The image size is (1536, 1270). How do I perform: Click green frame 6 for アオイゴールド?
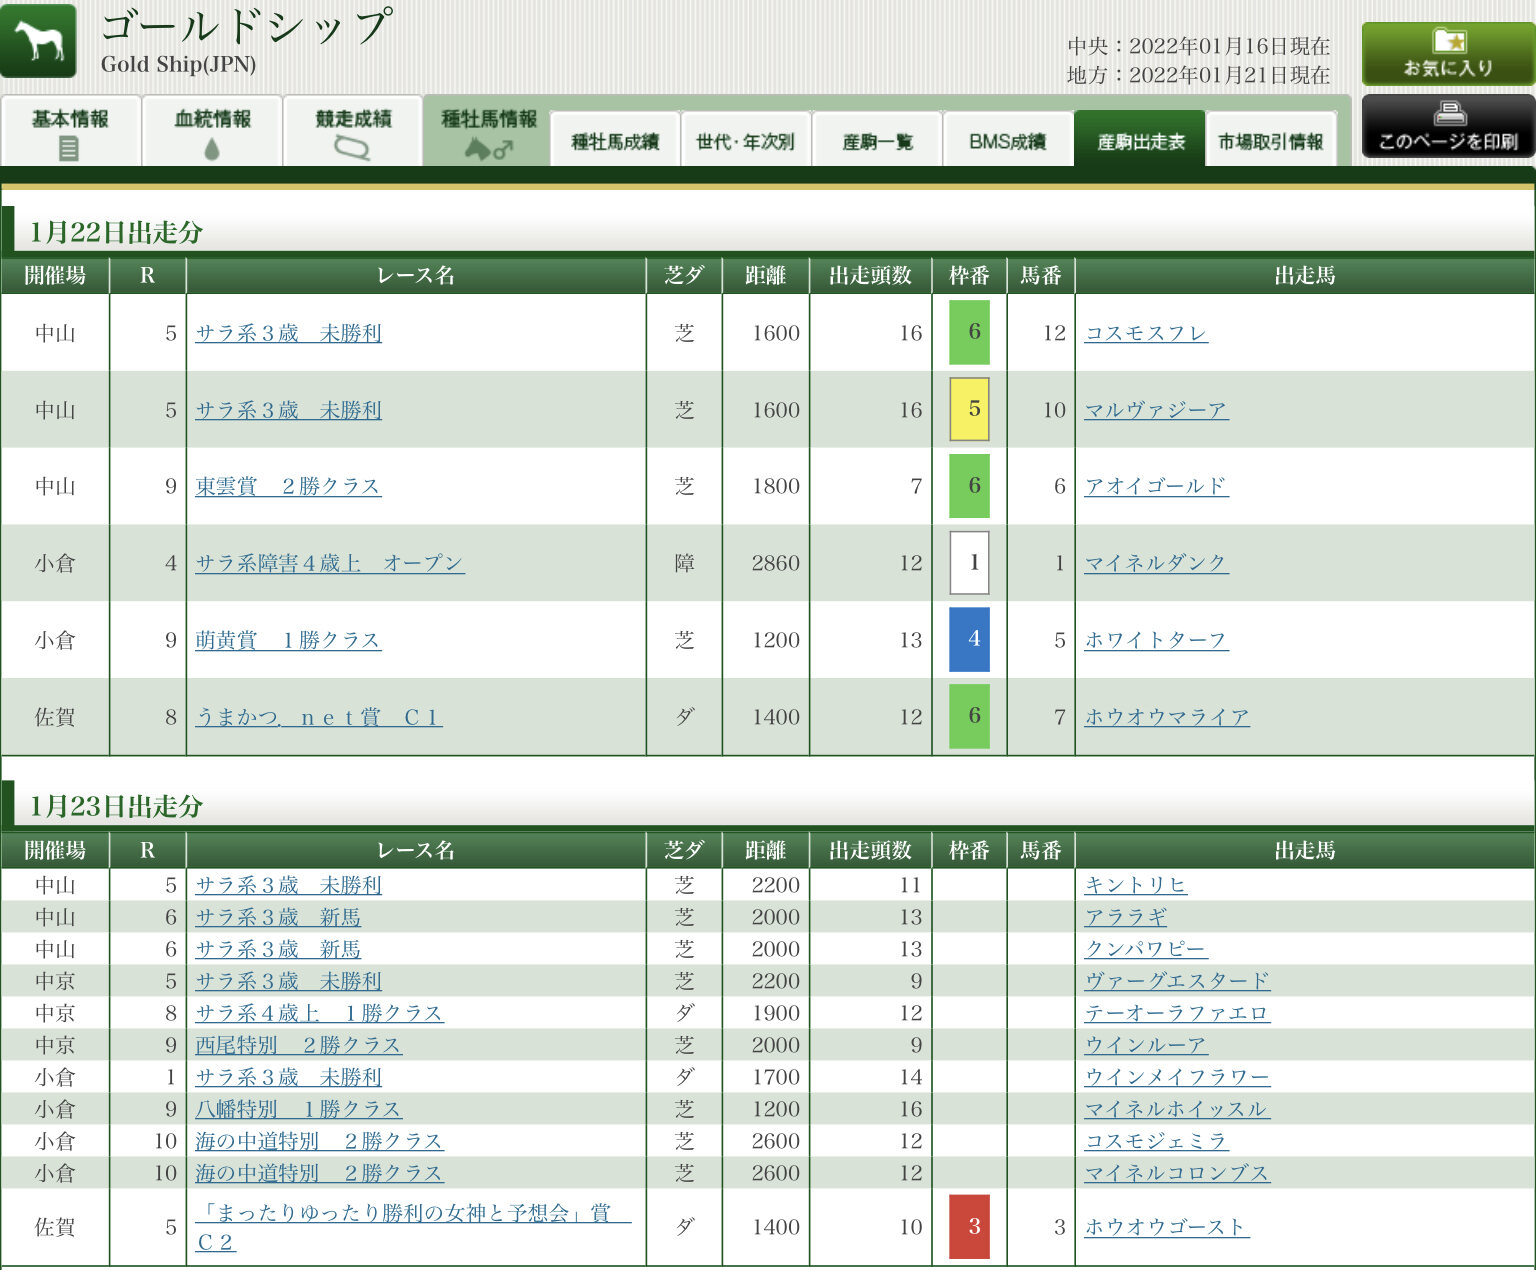[969, 485]
